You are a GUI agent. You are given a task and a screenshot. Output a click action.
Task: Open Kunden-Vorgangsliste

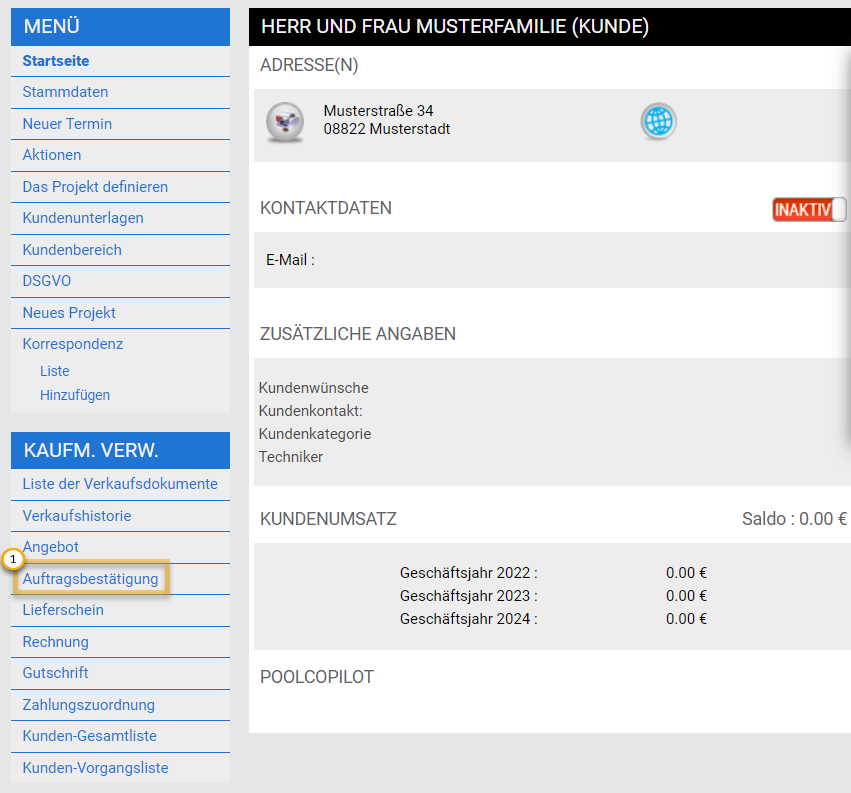(96, 768)
